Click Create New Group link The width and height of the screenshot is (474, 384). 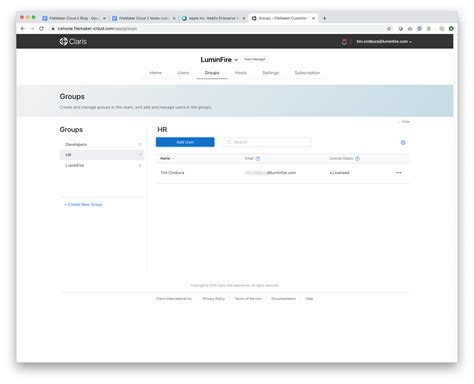click(83, 204)
